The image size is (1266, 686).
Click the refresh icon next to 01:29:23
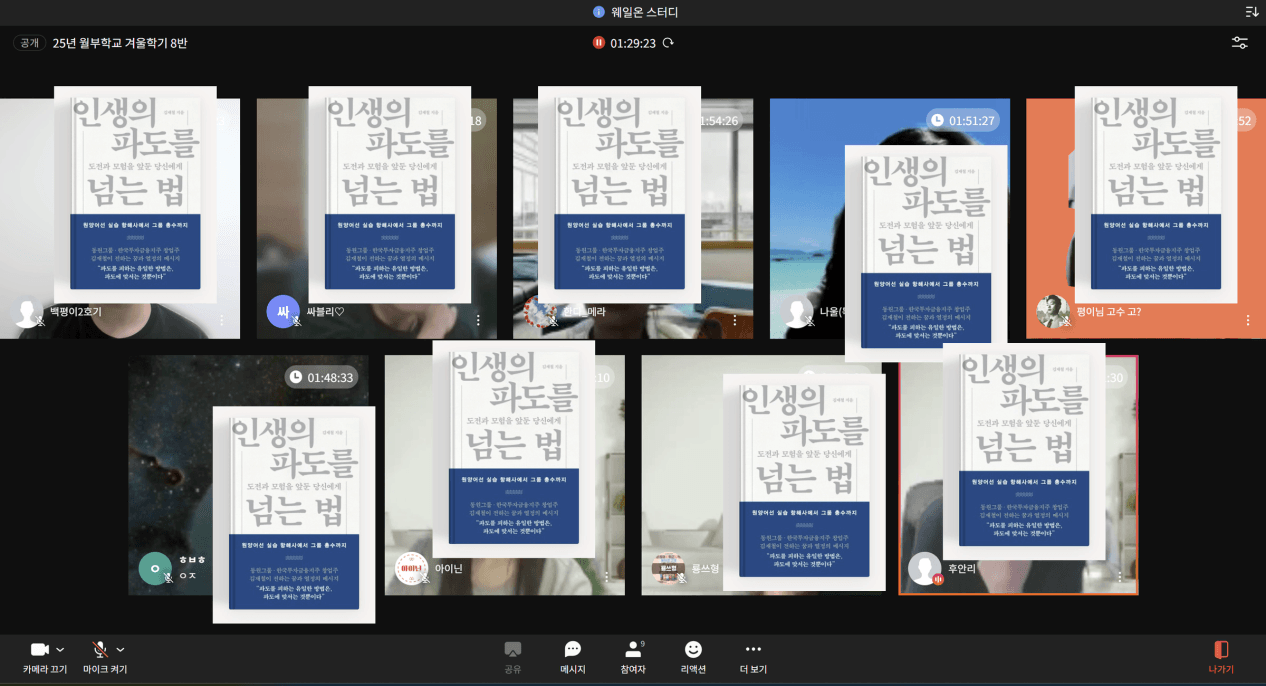coord(668,43)
